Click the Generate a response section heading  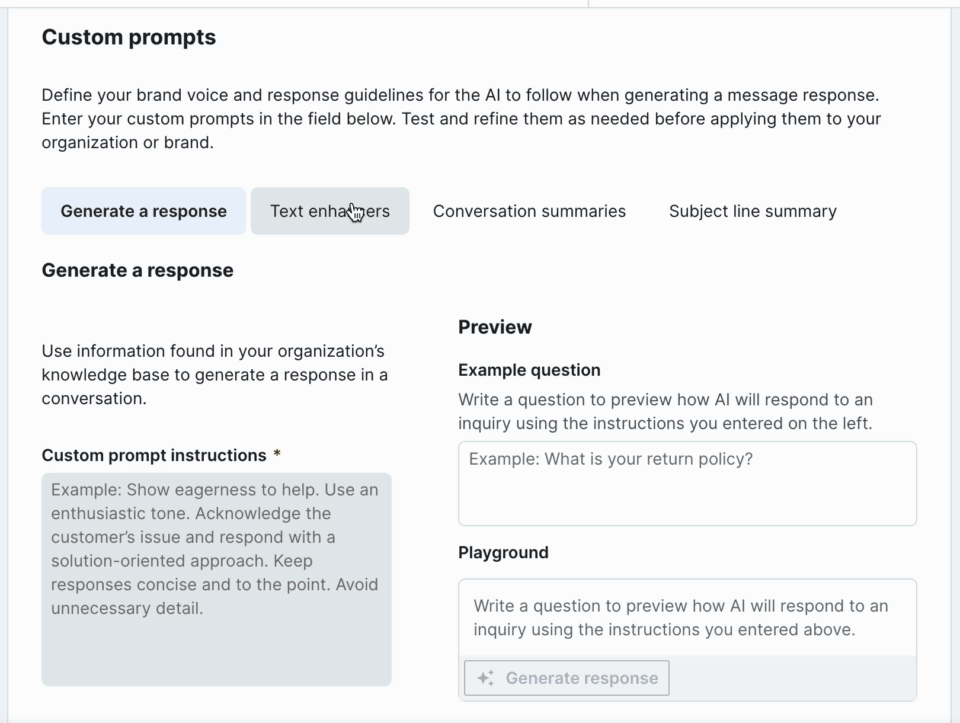[138, 270]
